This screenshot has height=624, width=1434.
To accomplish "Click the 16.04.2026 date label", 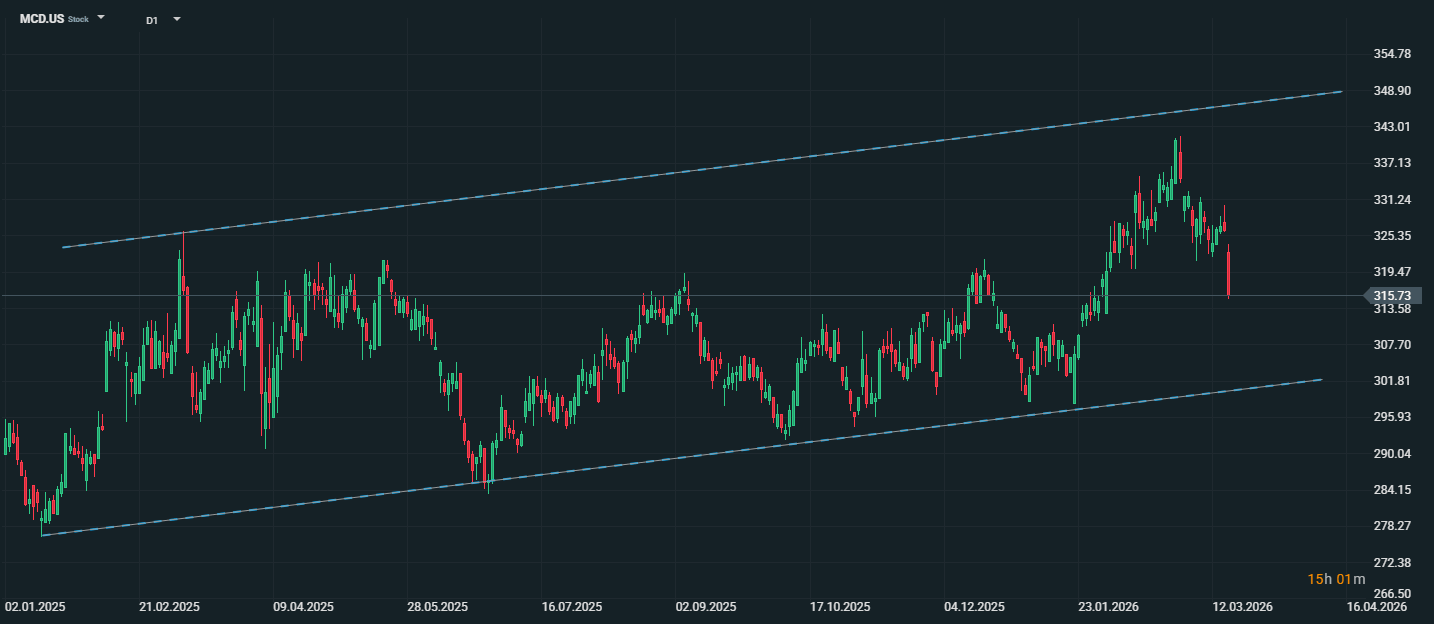I will 1377,607.
